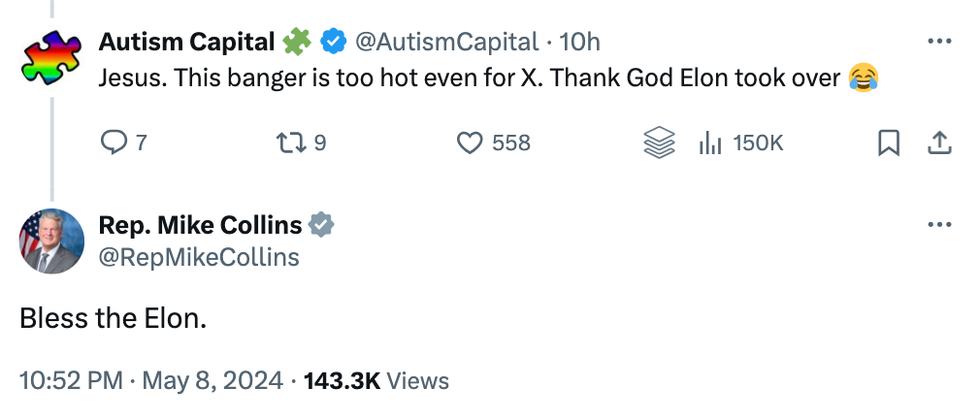Click the stacked layers icon

659,143
